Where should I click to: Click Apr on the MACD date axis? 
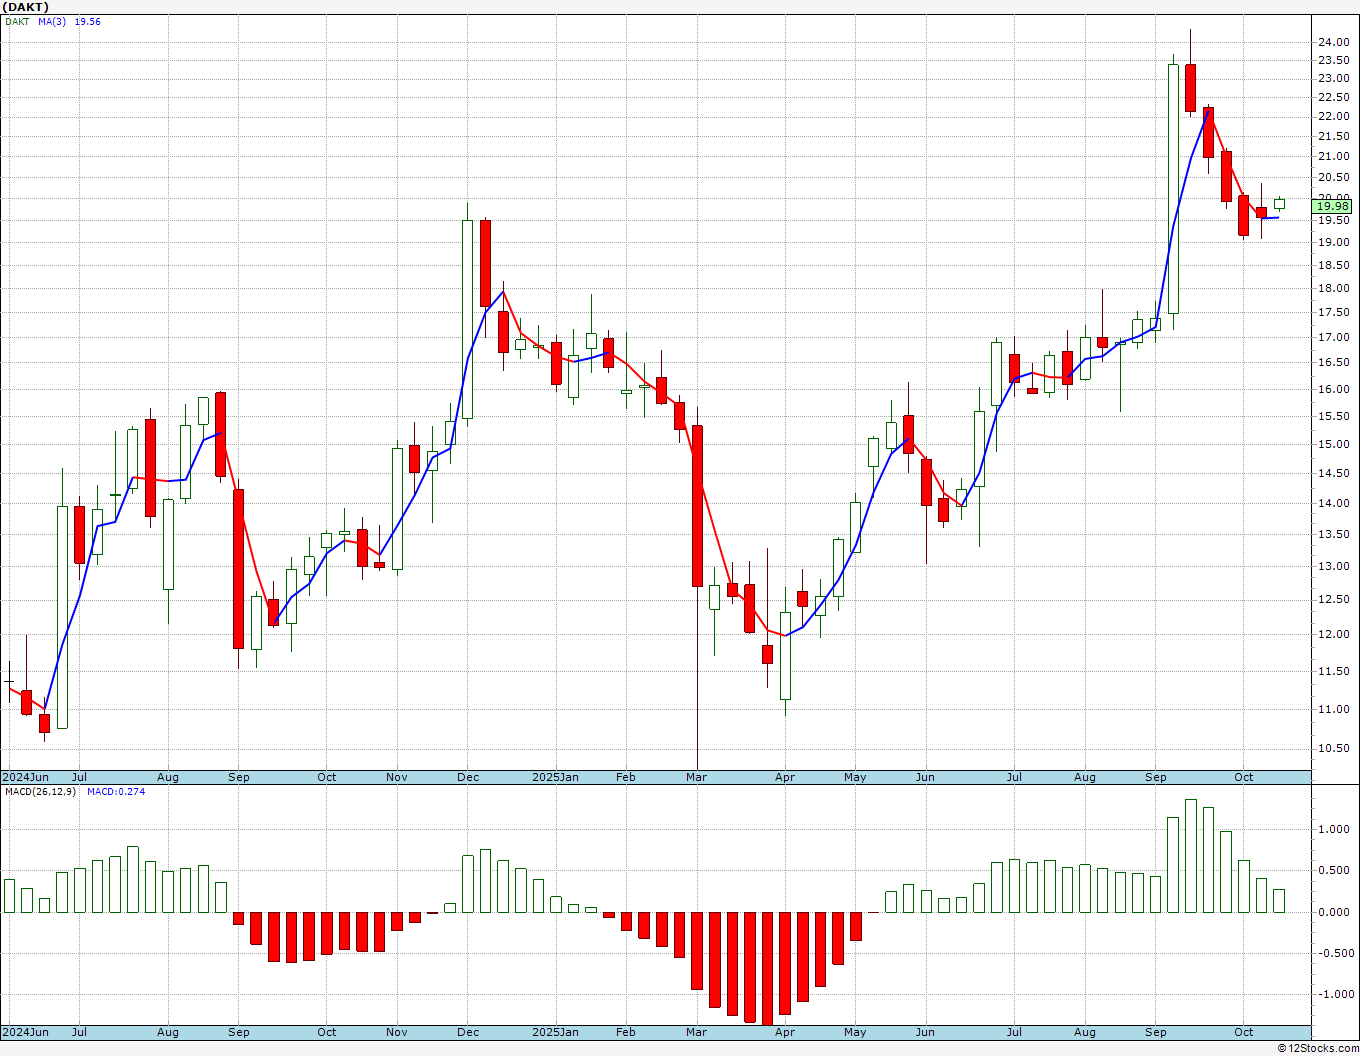(785, 1032)
